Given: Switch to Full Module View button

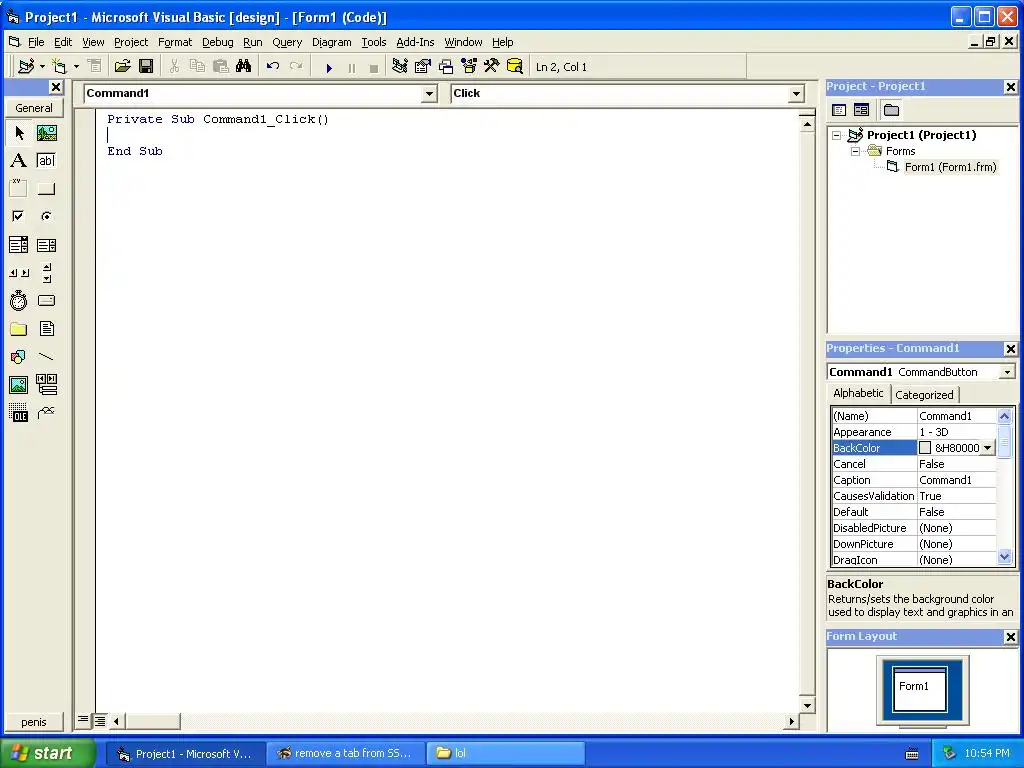Looking at the screenshot, I should point(100,720).
